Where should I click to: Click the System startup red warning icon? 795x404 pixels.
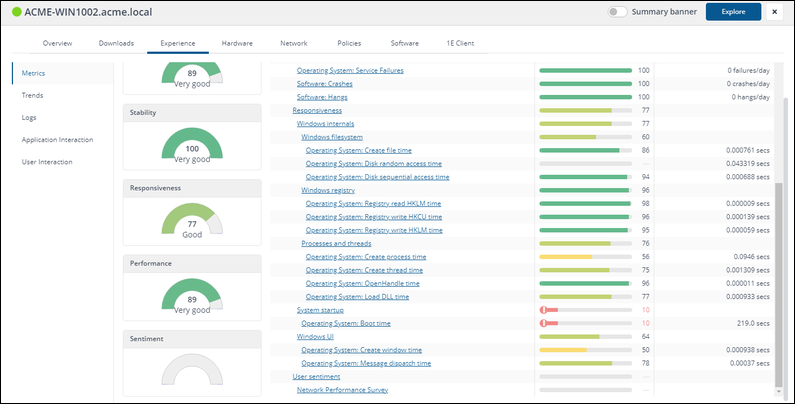[543, 310]
